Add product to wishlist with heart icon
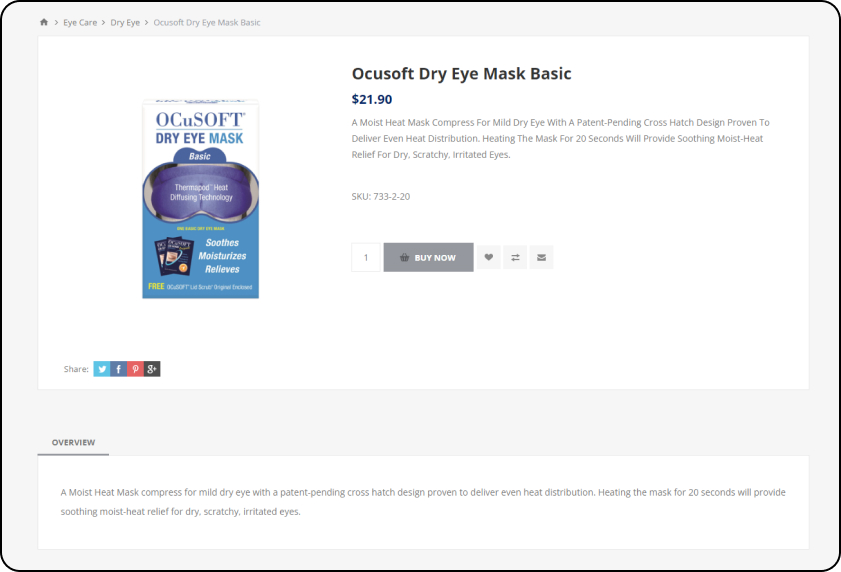Image resolution: width=841 pixels, height=572 pixels. 488,258
